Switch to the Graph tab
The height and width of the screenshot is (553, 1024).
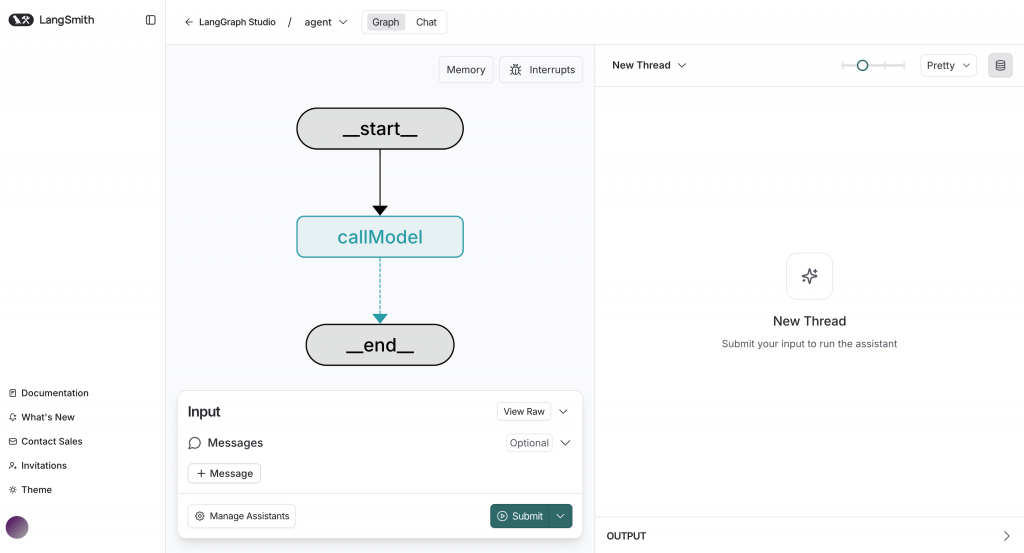[385, 22]
